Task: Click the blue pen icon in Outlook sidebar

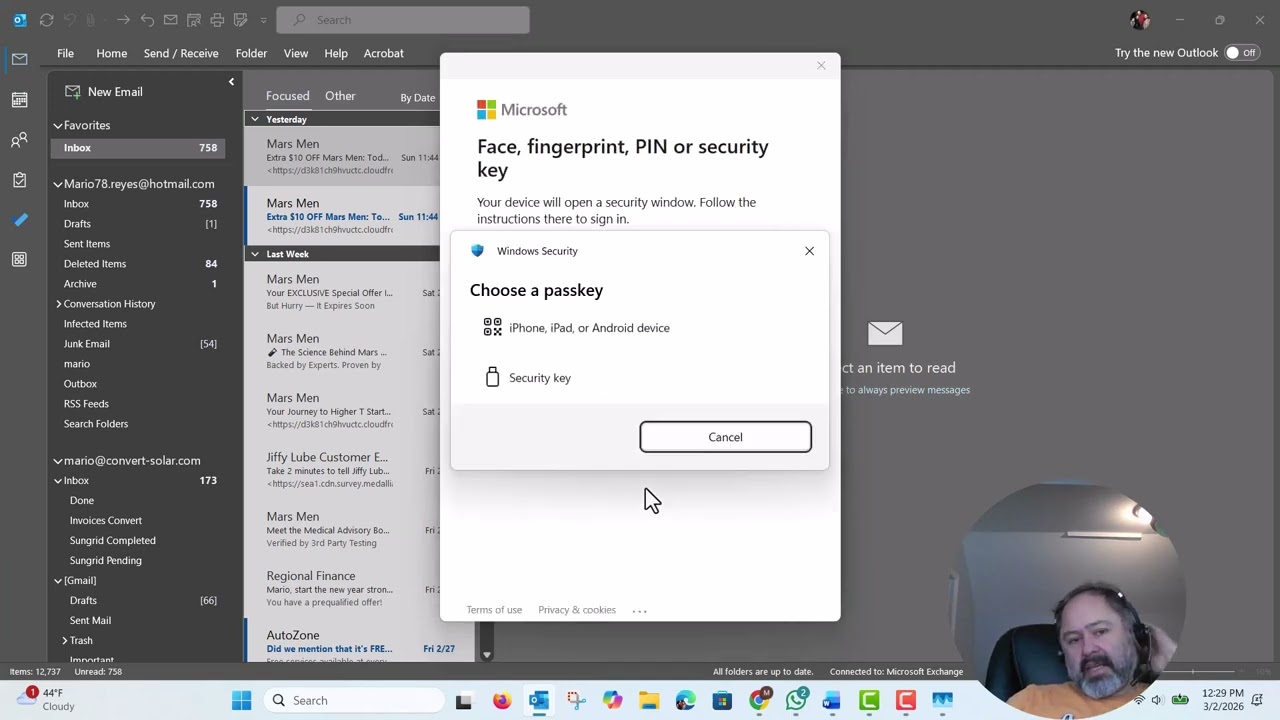Action: 19,220
